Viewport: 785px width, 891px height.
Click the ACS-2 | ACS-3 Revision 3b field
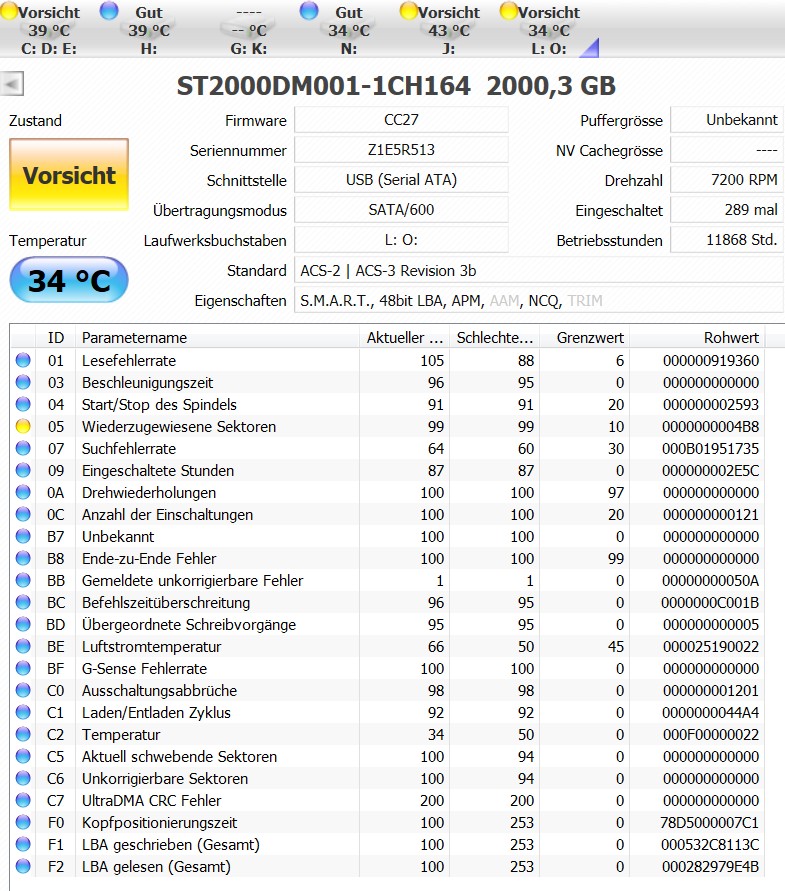(539, 270)
